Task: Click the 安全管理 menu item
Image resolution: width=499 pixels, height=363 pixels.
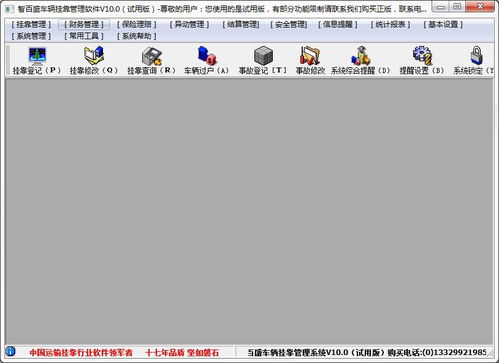Action: click(x=289, y=24)
